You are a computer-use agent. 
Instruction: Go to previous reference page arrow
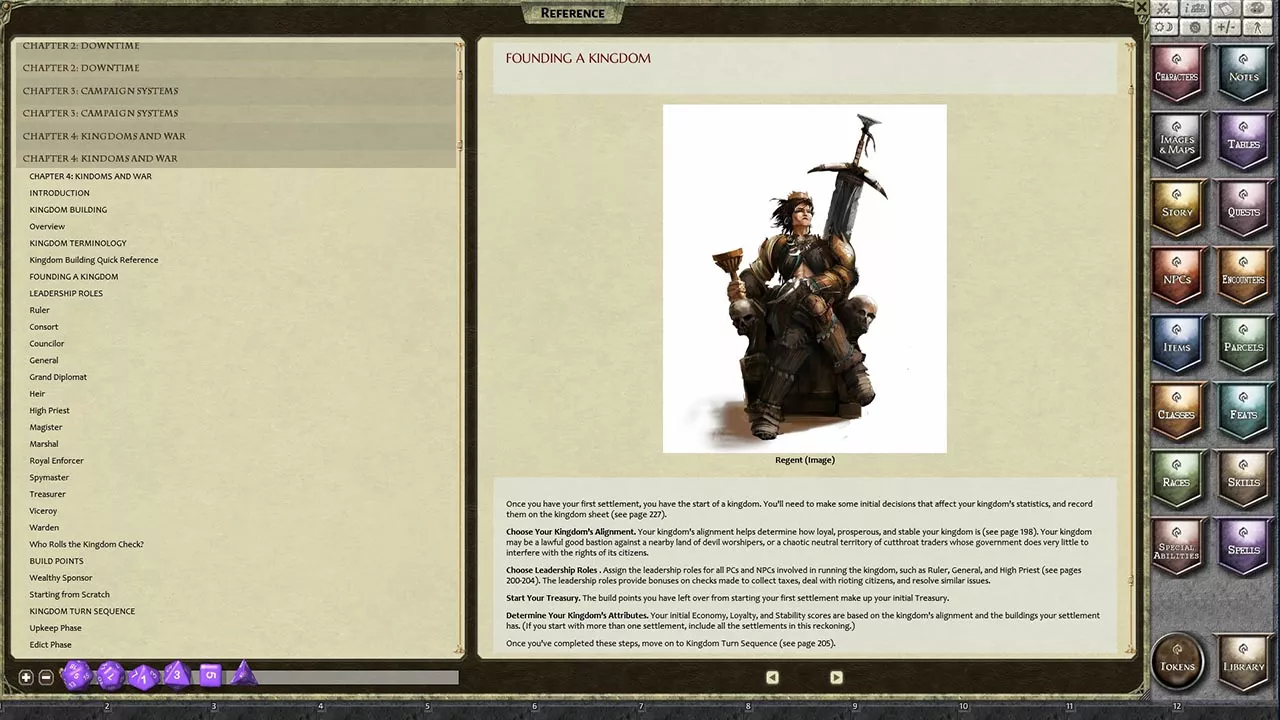point(772,677)
